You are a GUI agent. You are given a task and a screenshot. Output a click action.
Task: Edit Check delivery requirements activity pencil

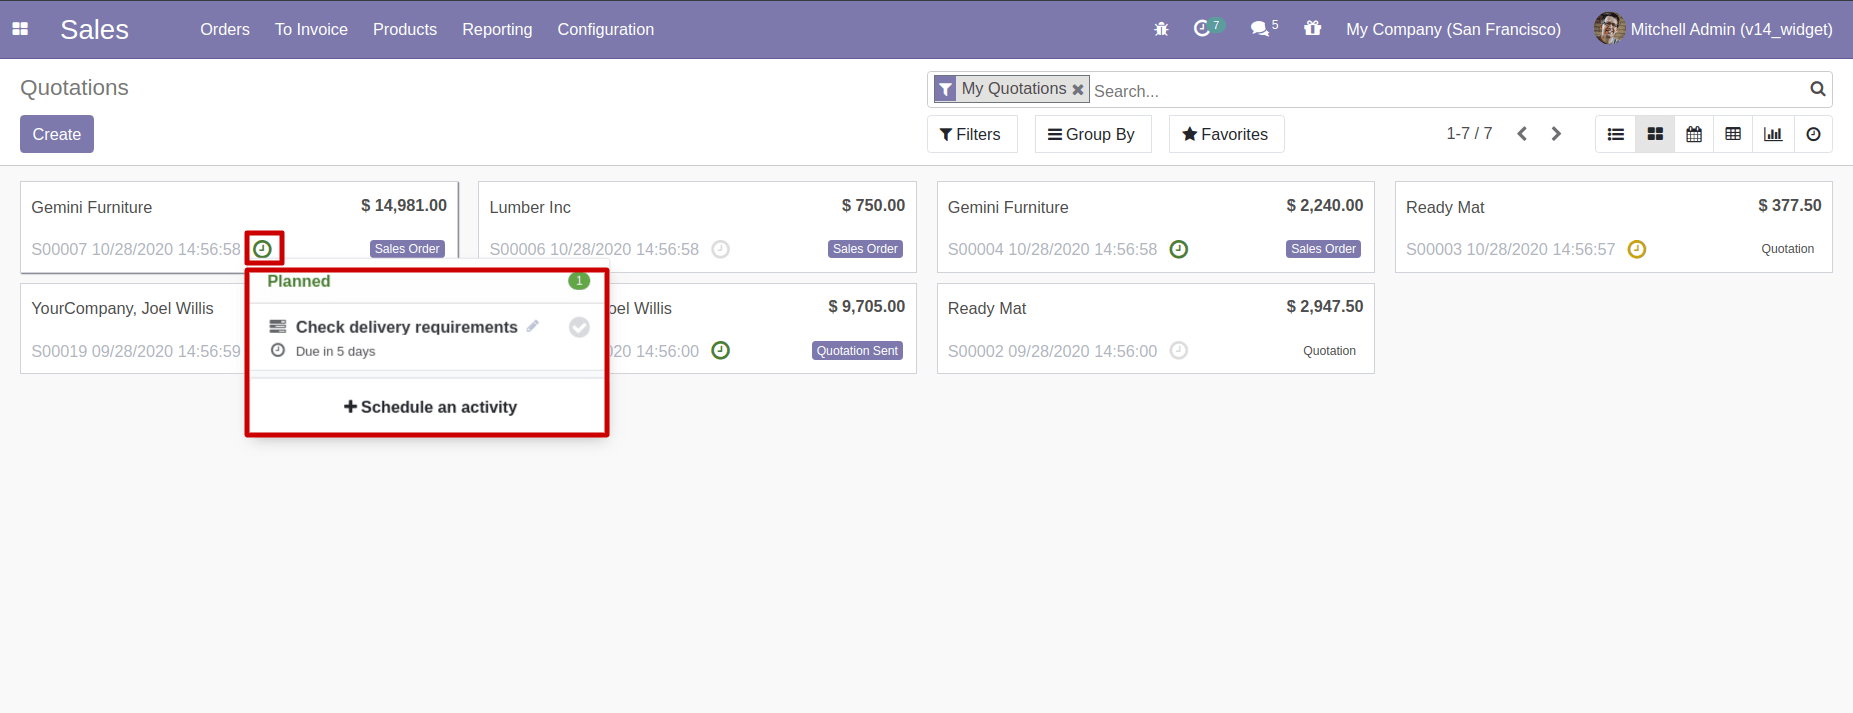click(533, 326)
